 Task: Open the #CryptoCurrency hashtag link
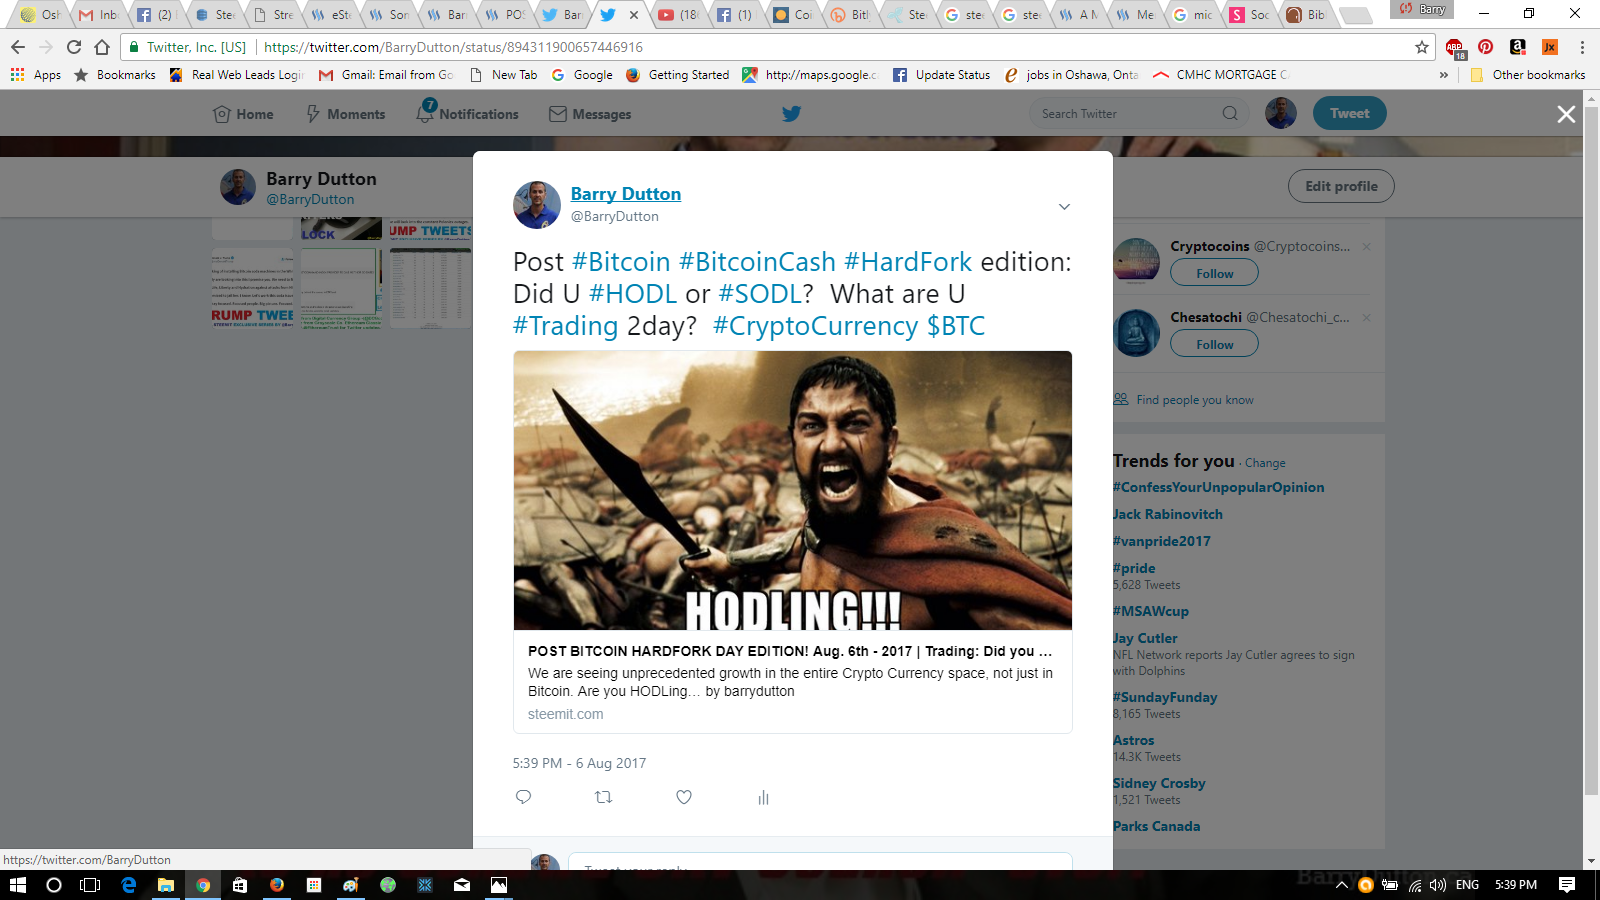coord(815,326)
